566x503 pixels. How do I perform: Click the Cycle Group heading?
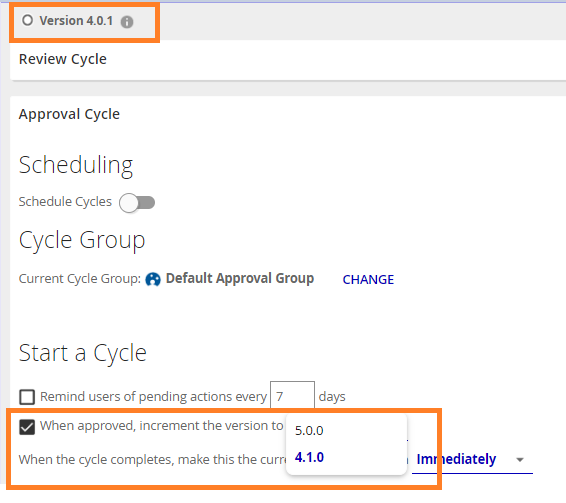click(82, 240)
